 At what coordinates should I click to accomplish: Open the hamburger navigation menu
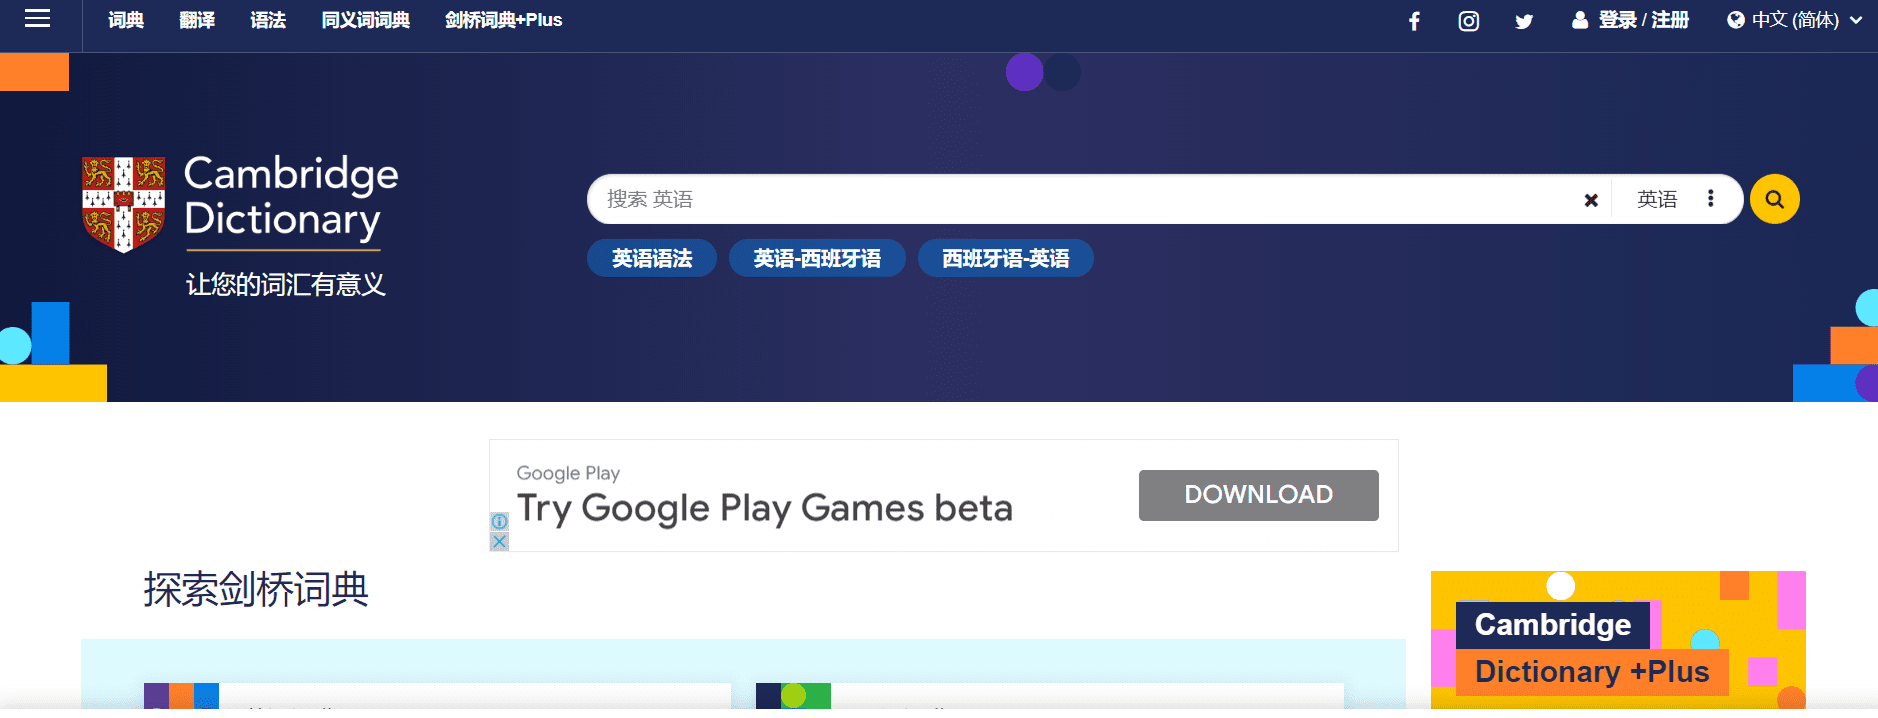point(37,19)
